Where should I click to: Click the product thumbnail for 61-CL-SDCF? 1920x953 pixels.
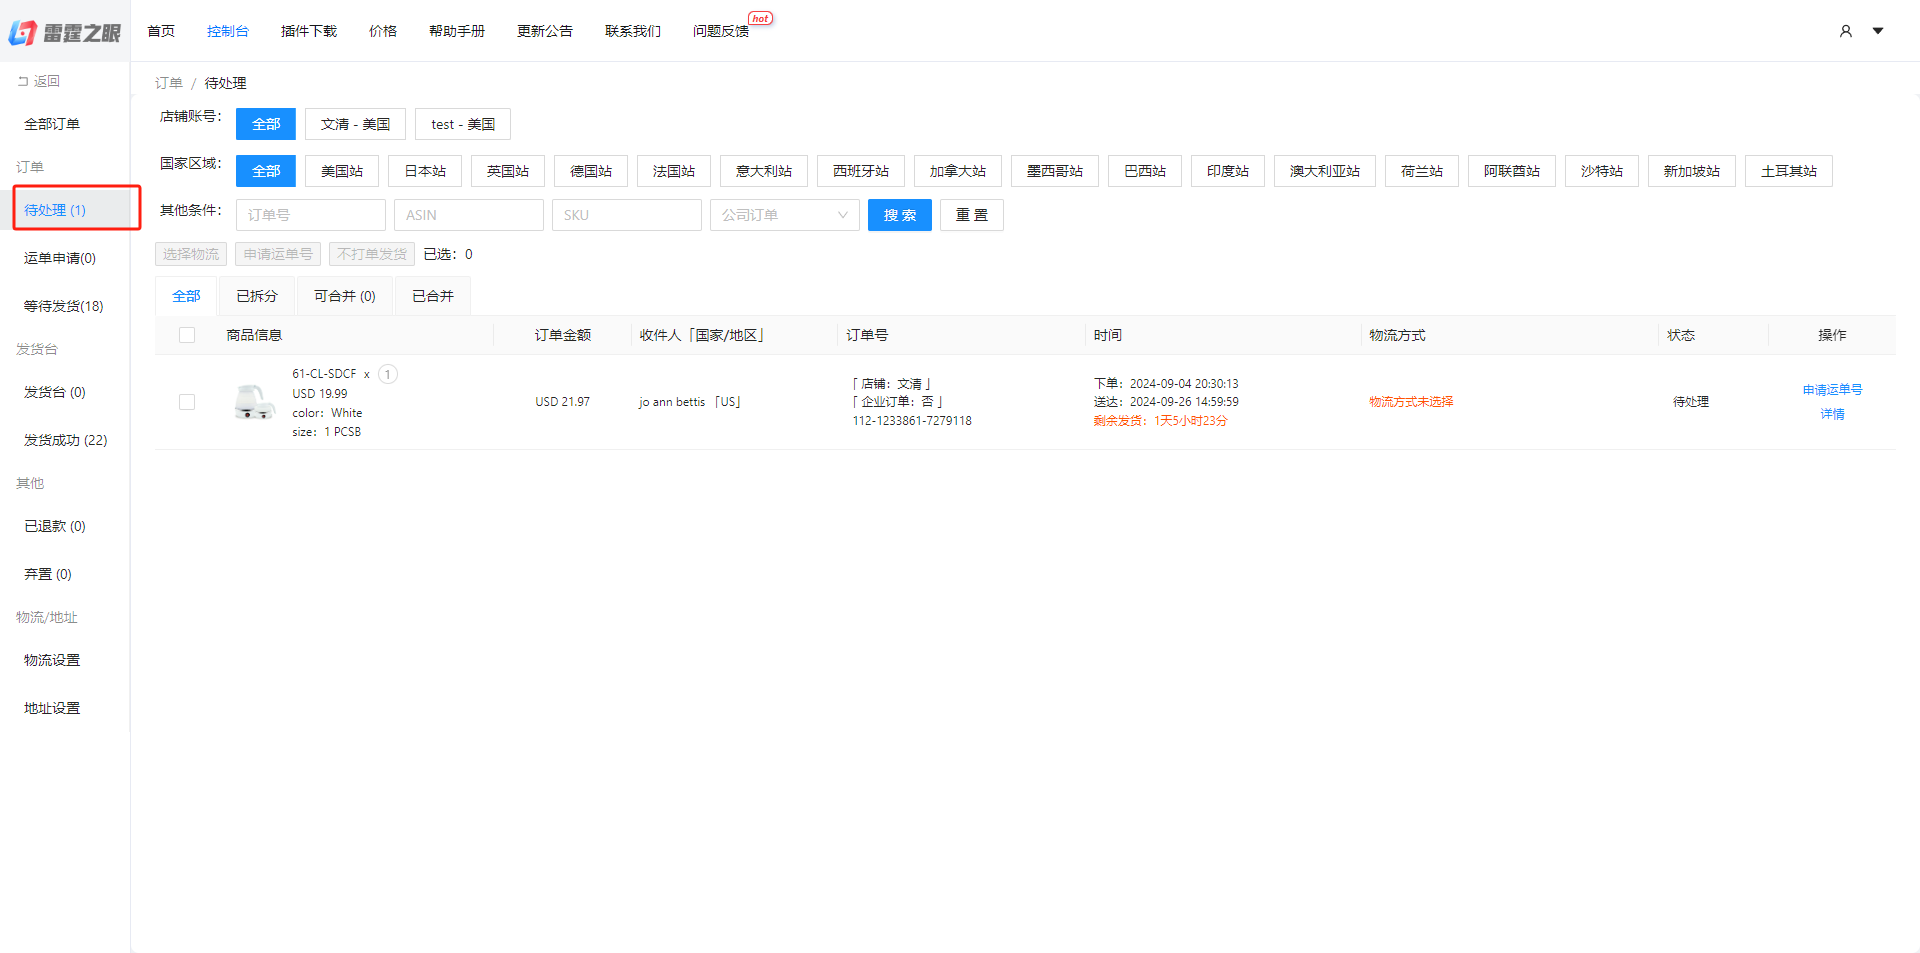point(255,401)
